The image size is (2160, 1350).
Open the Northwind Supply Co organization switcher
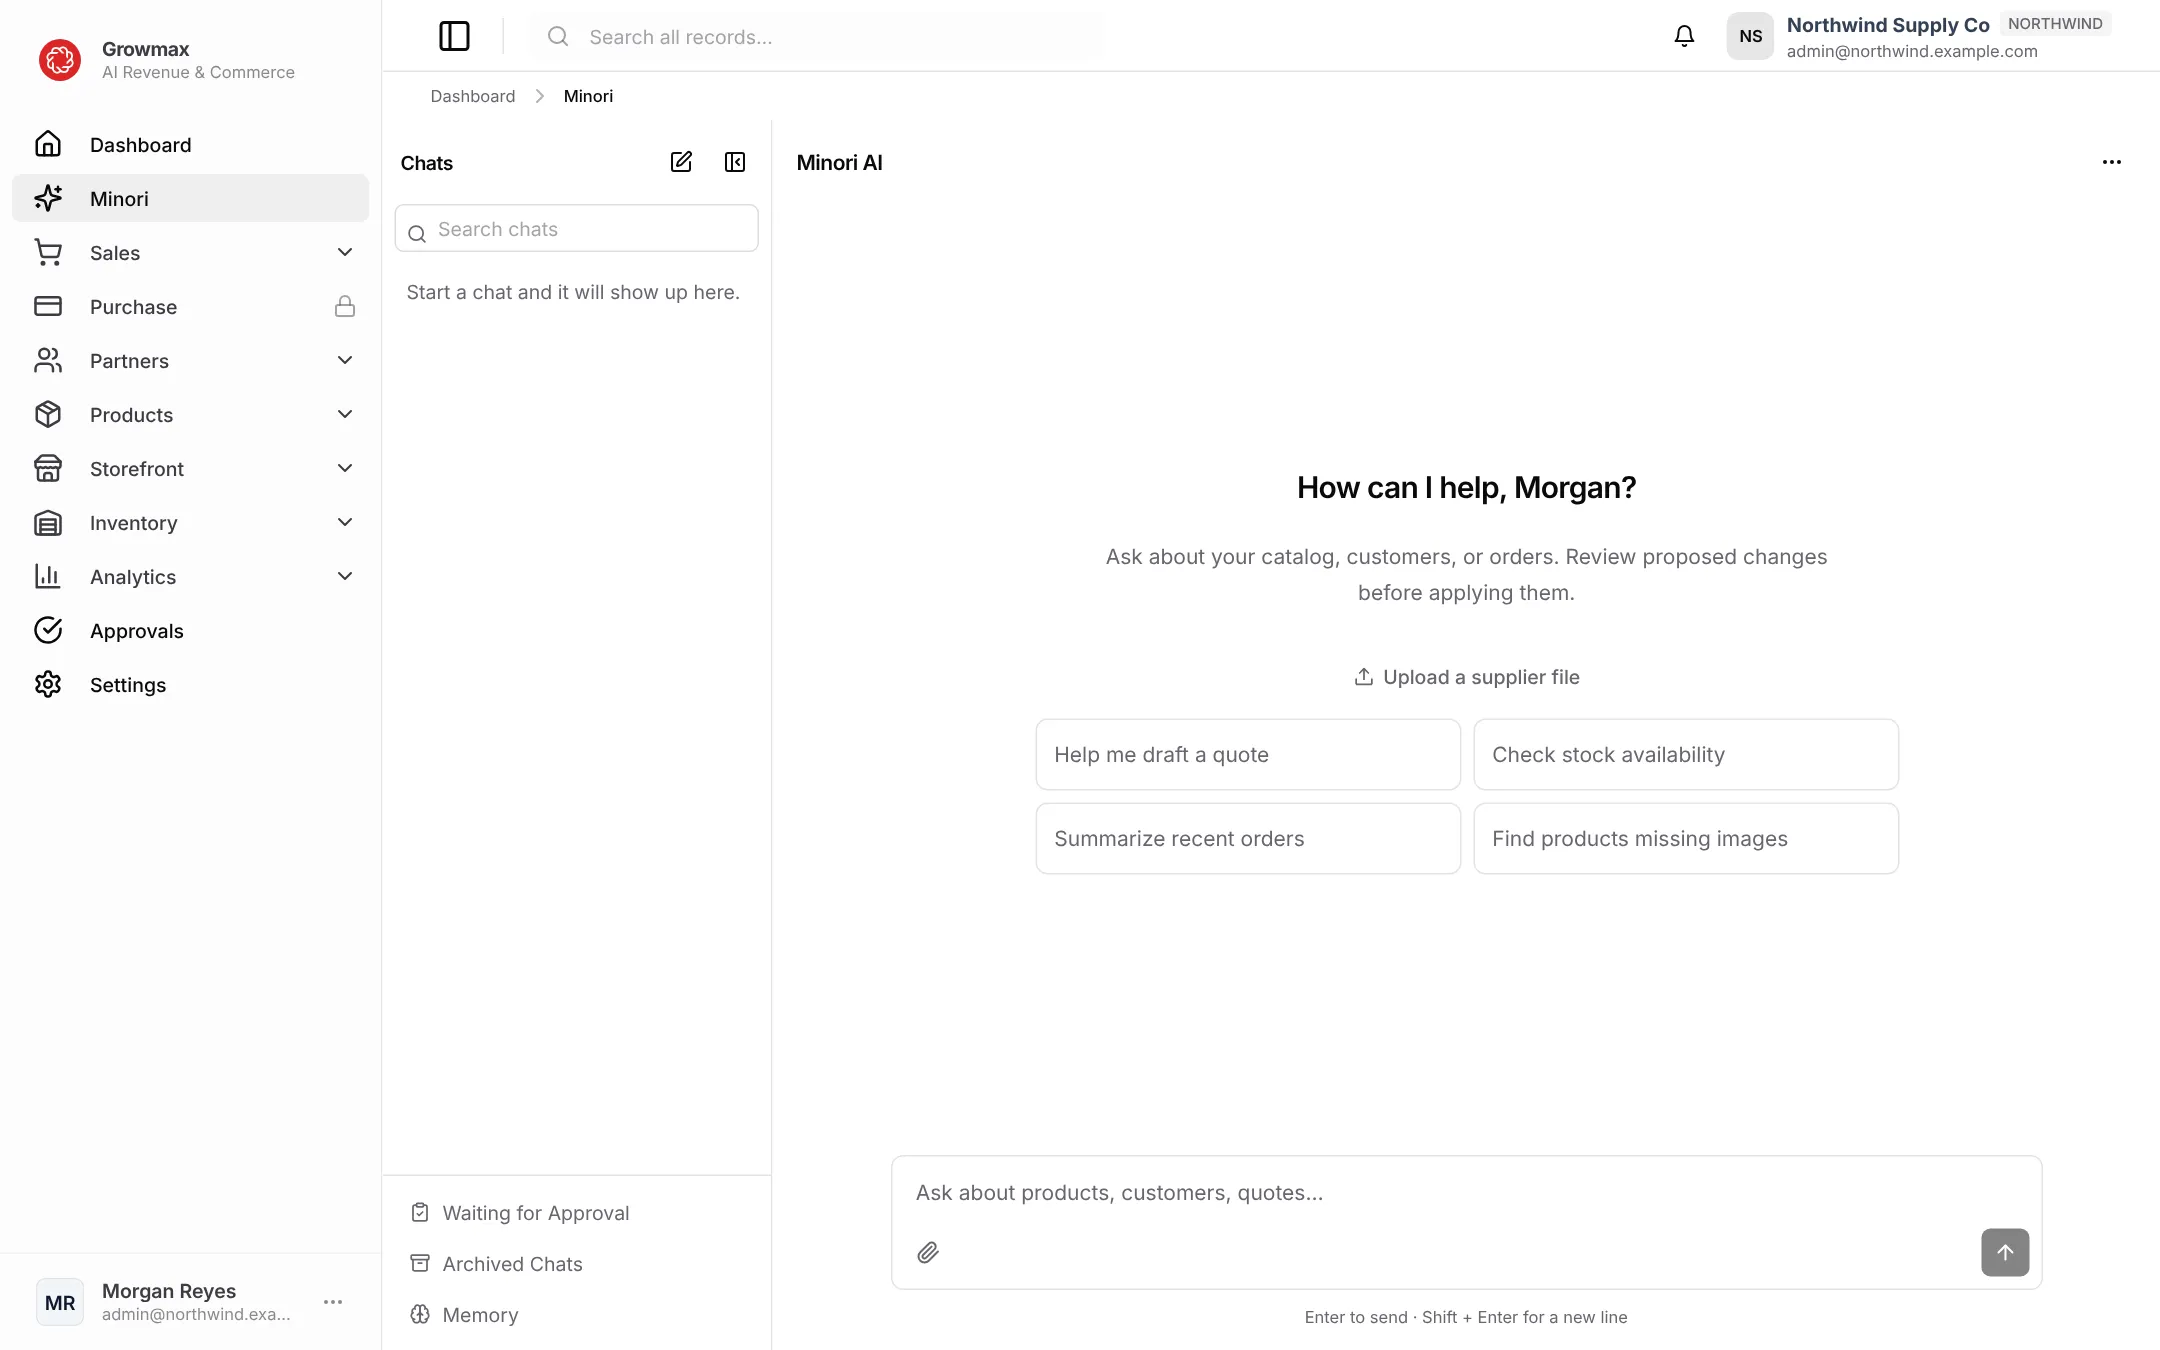click(x=1920, y=36)
